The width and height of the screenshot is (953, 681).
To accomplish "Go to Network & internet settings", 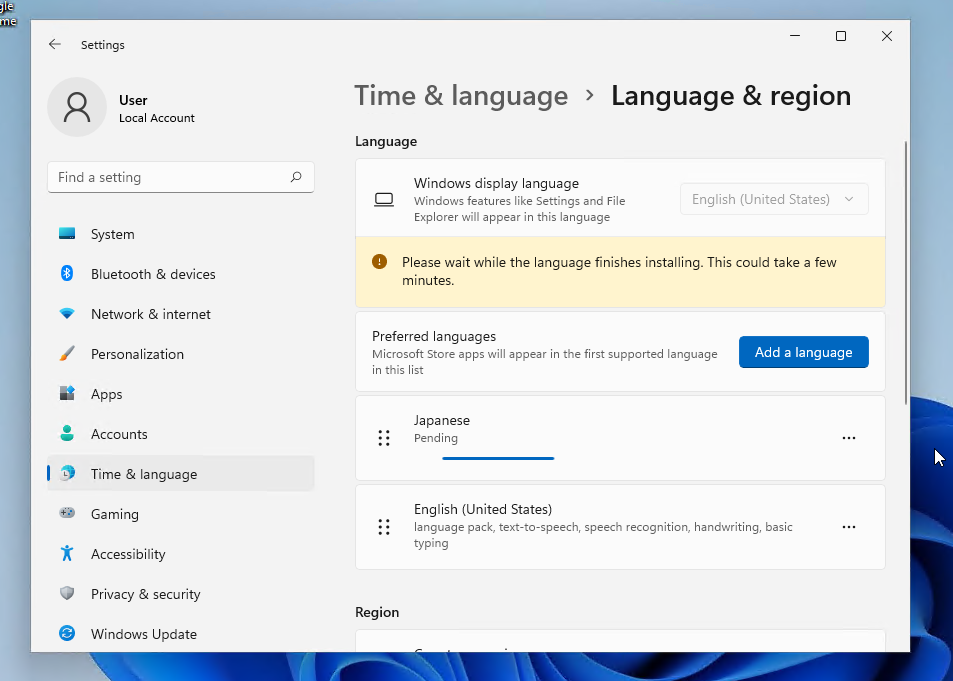I will pyautogui.click(x=150, y=314).
